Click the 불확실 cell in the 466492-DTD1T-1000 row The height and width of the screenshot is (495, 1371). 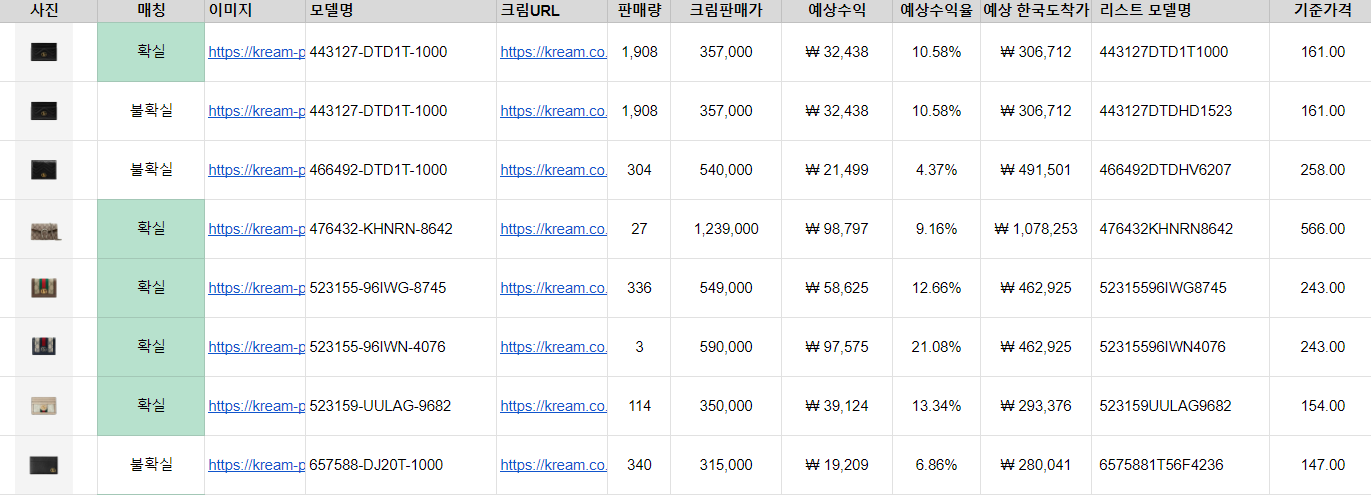point(151,170)
